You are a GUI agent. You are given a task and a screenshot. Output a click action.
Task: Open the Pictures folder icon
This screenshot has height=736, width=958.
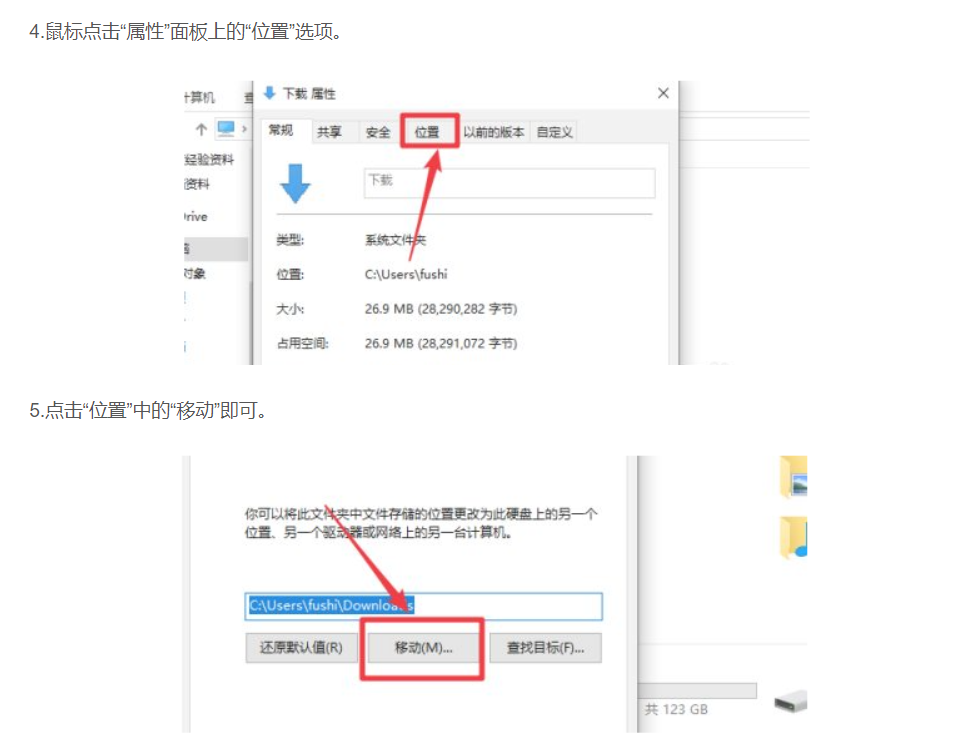point(794,477)
